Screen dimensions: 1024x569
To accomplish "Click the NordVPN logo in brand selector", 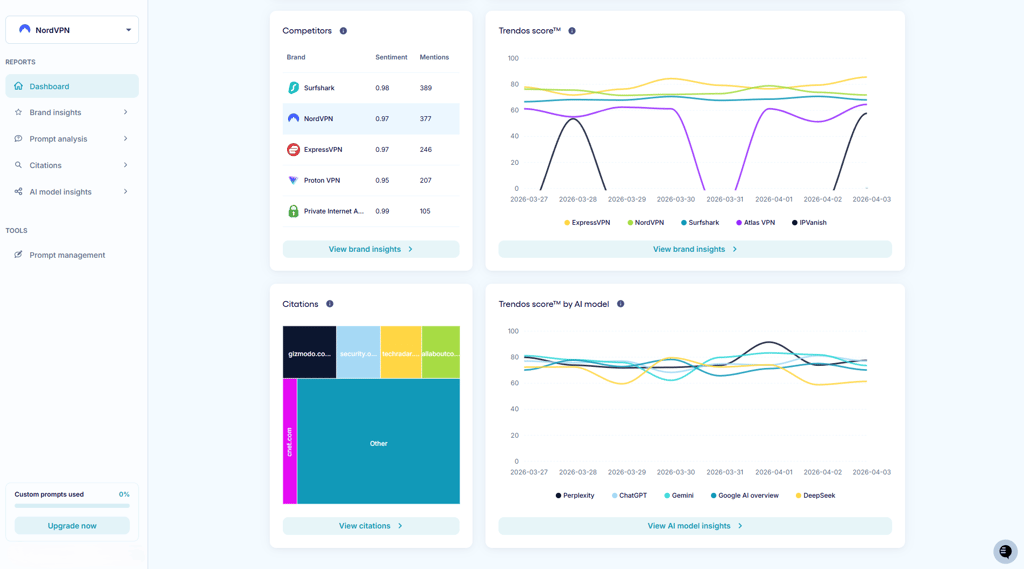I will tap(25, 29).
